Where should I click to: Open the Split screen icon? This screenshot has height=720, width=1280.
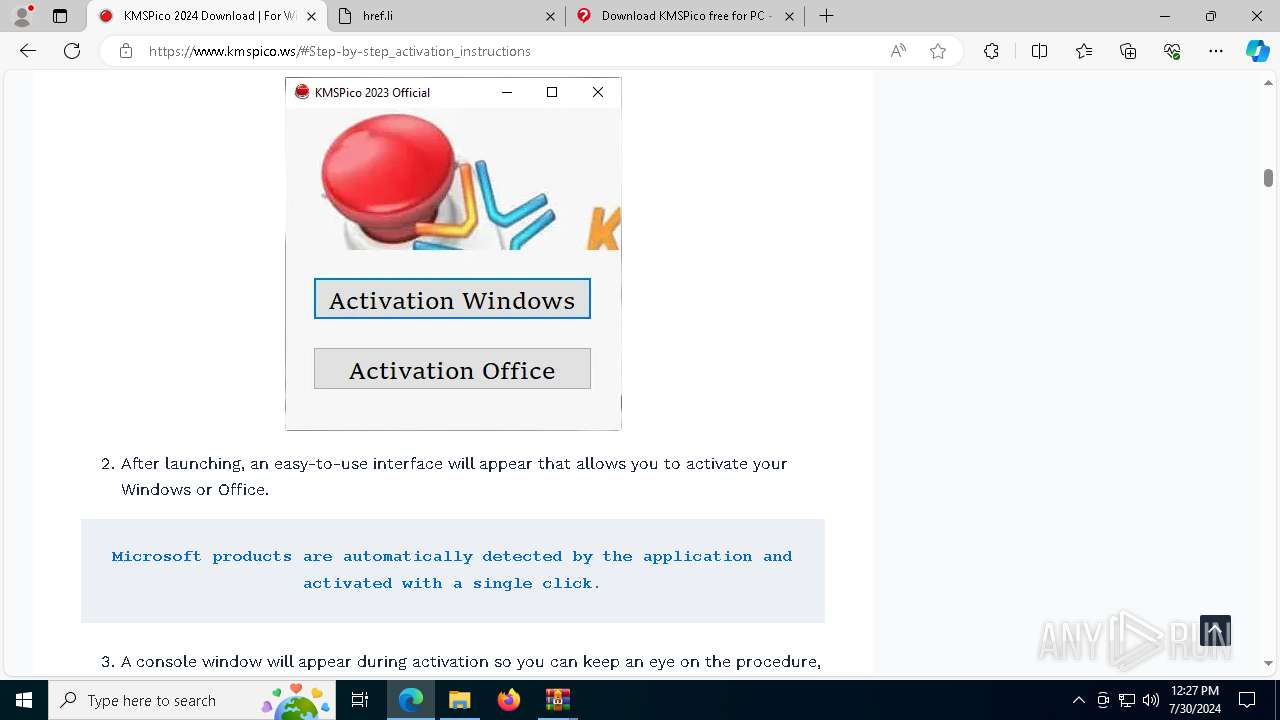pyautogui.click(x=1039, y=51)
